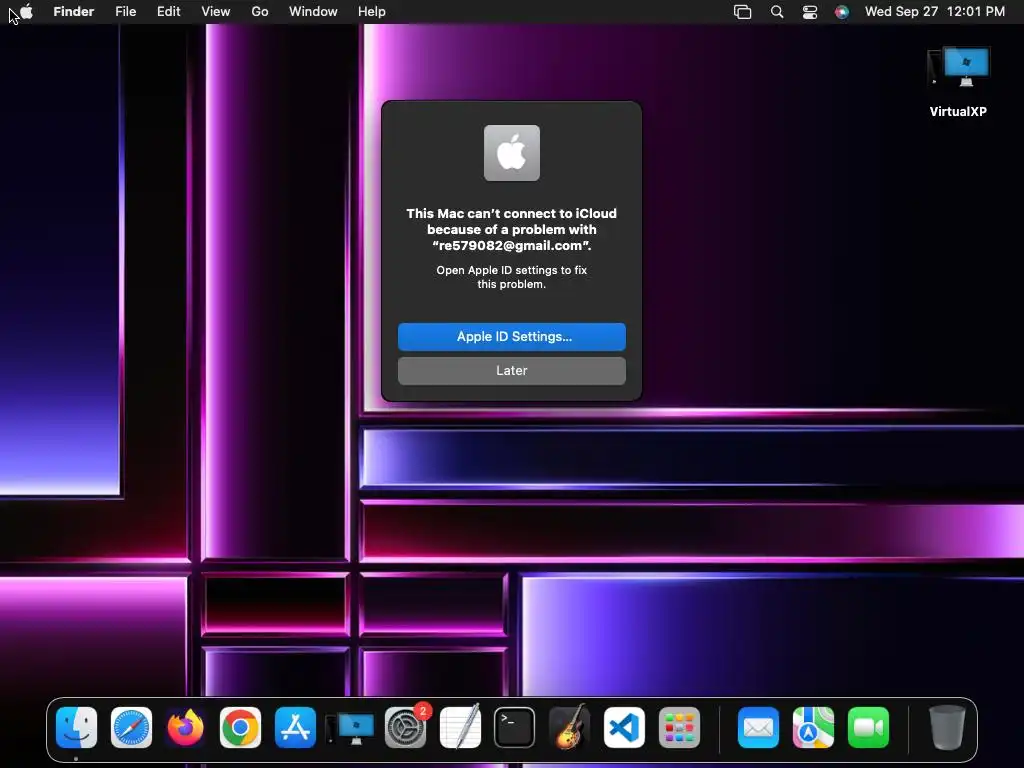The height and width of the screenshot is (768, 1024).
Task: Click the Apple logo in the iCloud dialog
Action: click(x=512, y=153)
